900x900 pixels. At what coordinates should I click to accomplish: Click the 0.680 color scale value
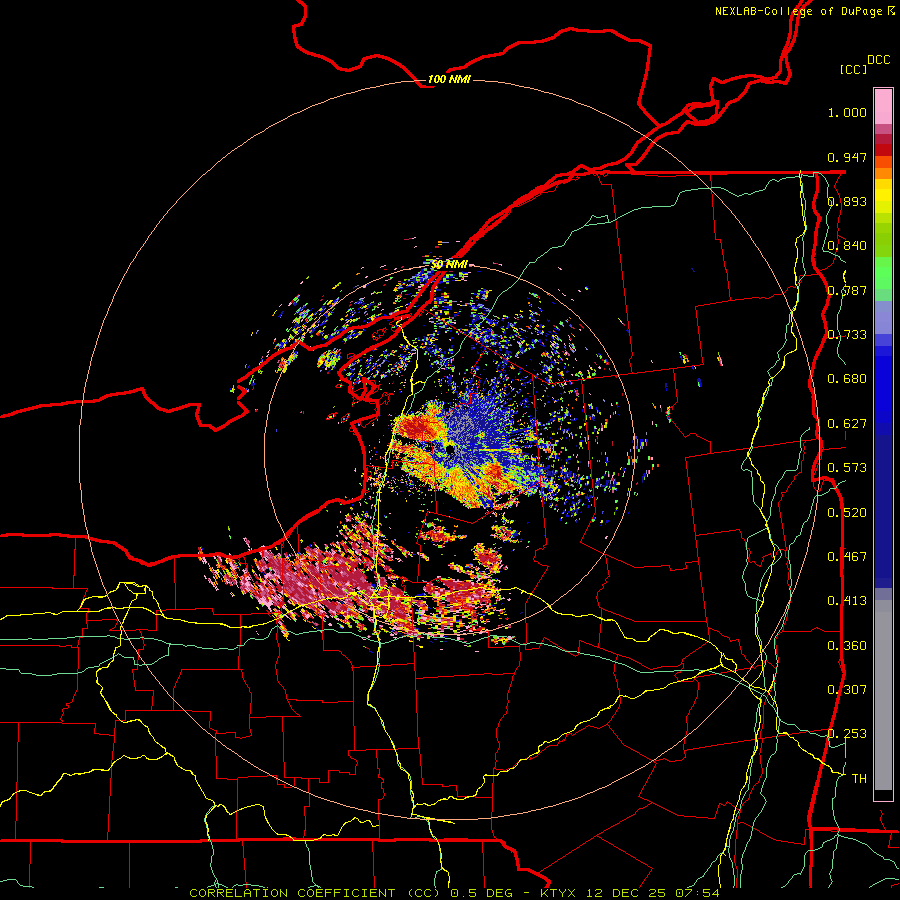tap(847, 379)
